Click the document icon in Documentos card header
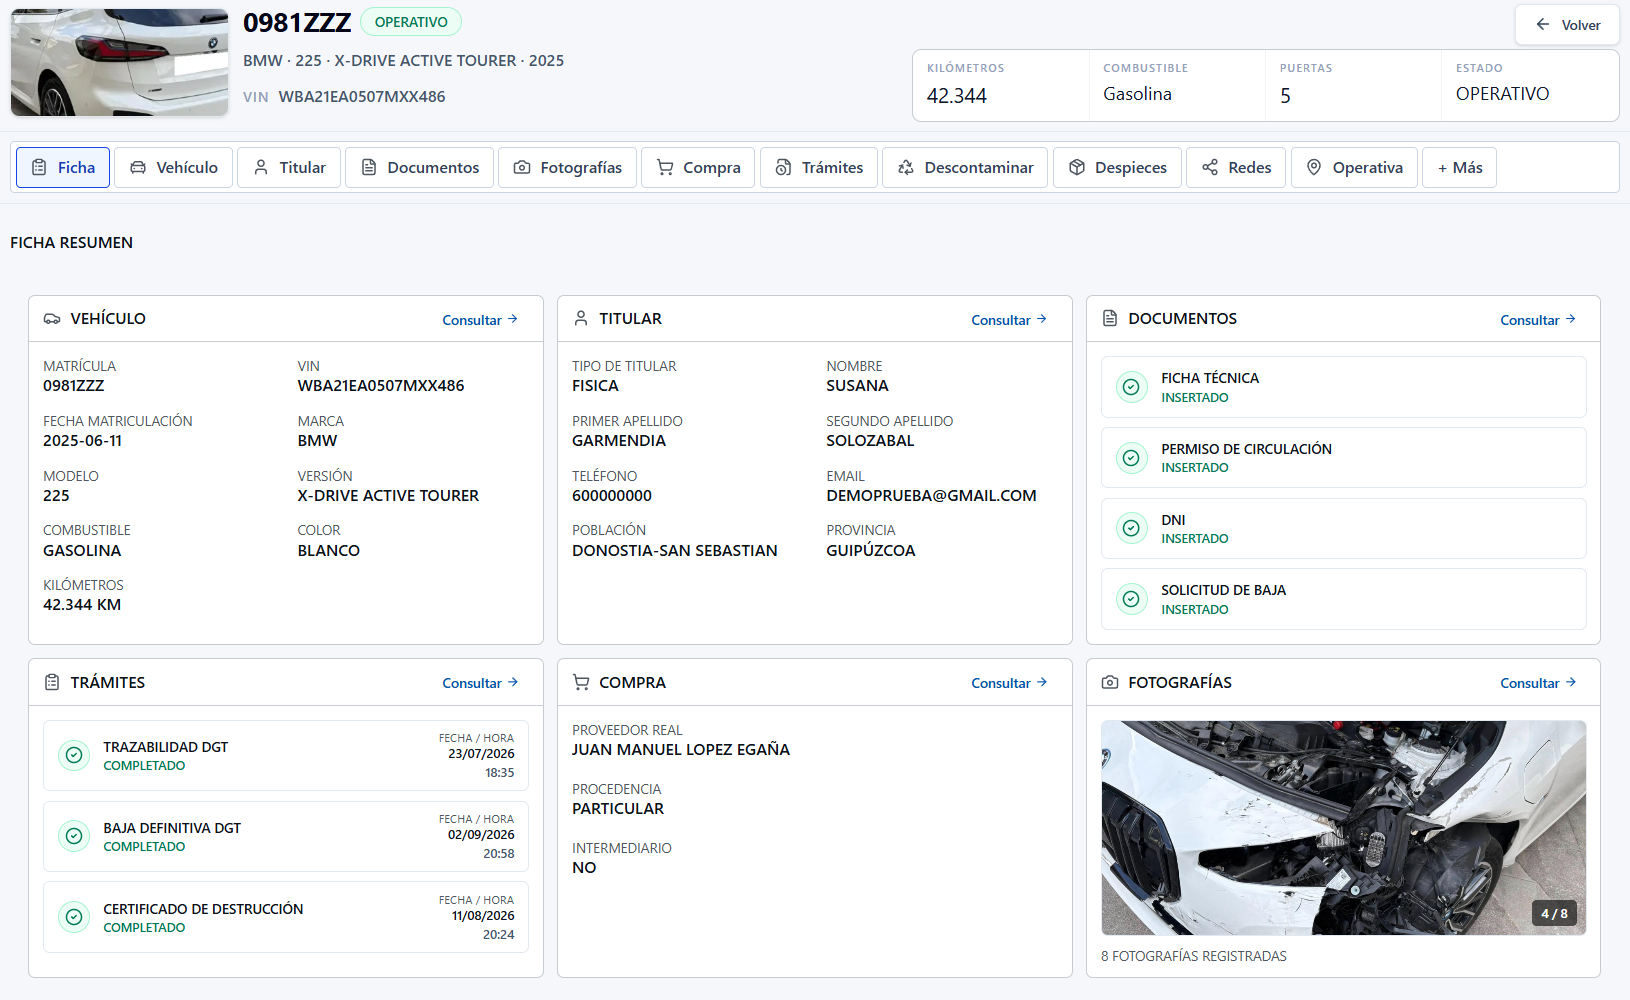The width and height of the screenshot is (1630, 1000). (x=1110, y=319)
